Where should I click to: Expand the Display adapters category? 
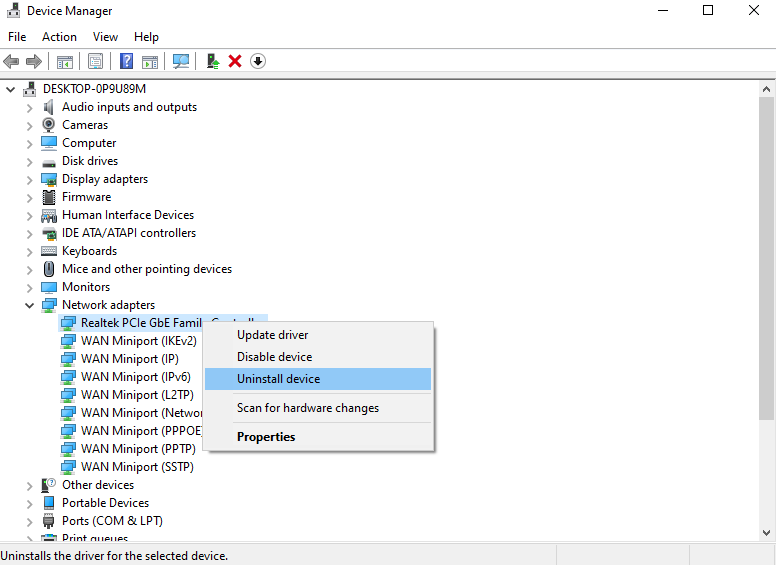point(29,179)
